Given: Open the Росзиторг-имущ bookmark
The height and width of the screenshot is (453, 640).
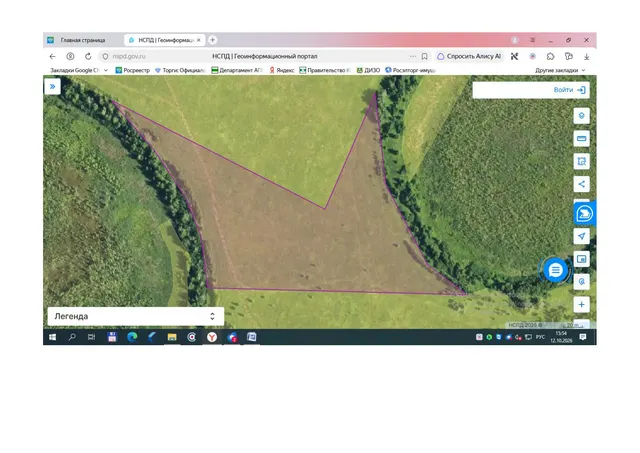Looking at the screenshot, I should pos(411,70).
